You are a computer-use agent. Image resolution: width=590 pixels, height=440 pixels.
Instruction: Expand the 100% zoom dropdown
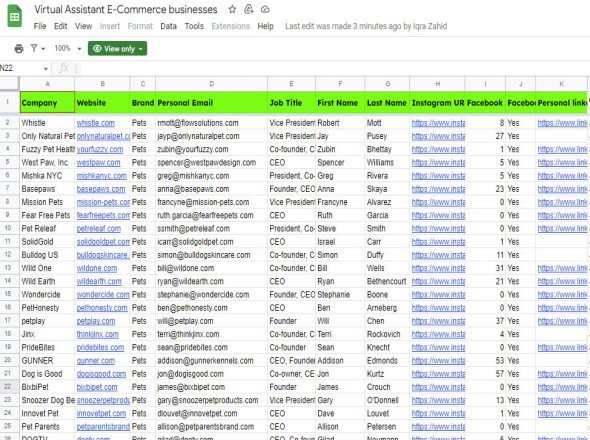pos(68,49)
